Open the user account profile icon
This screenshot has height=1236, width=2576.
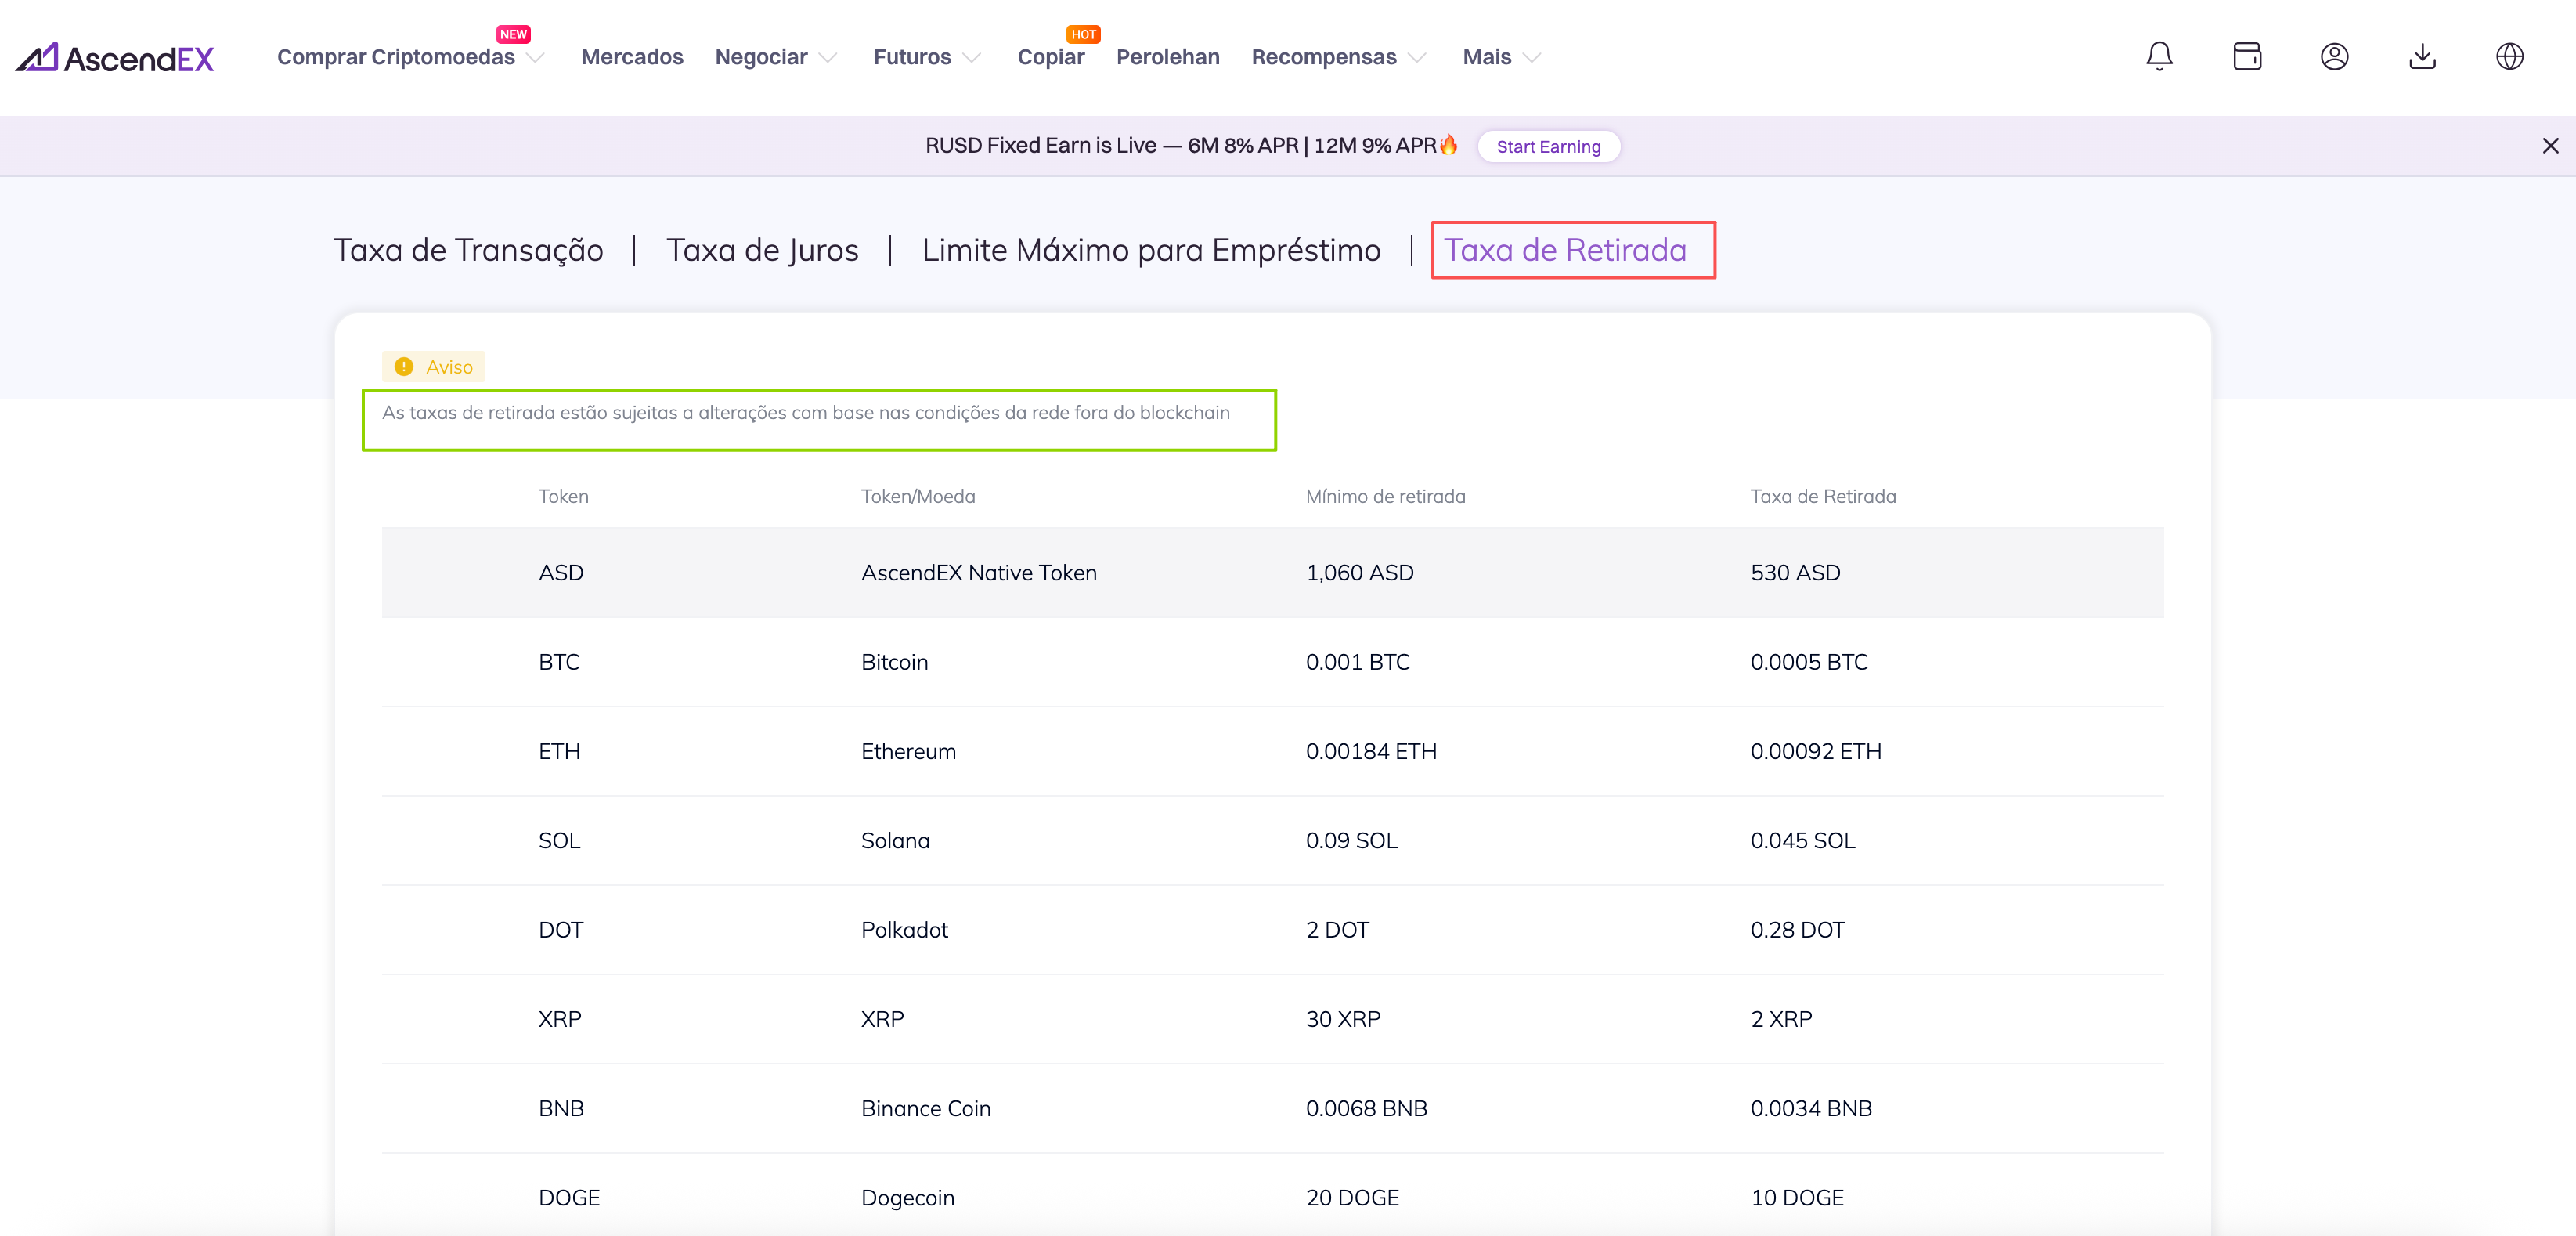click(2334, 56)
